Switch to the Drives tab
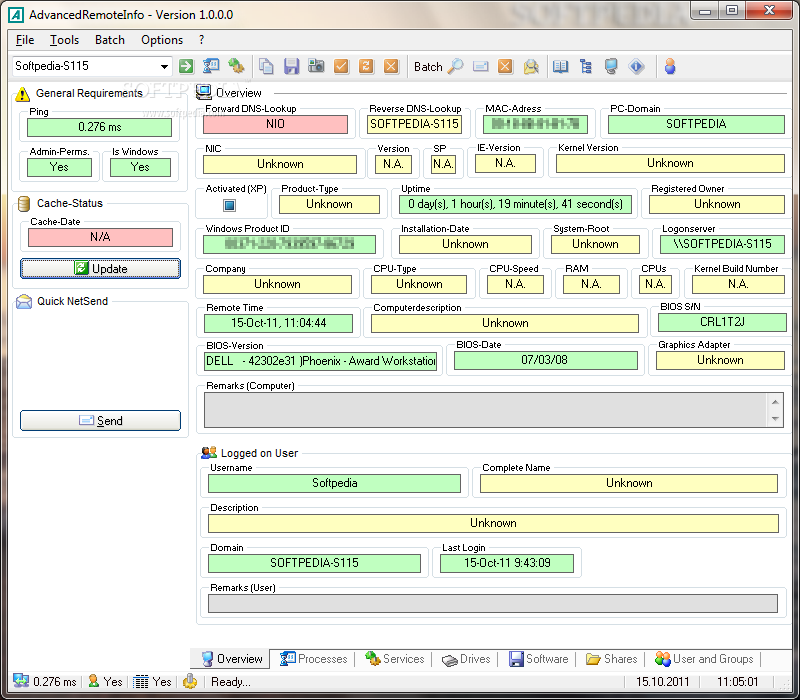 point(466,659)
